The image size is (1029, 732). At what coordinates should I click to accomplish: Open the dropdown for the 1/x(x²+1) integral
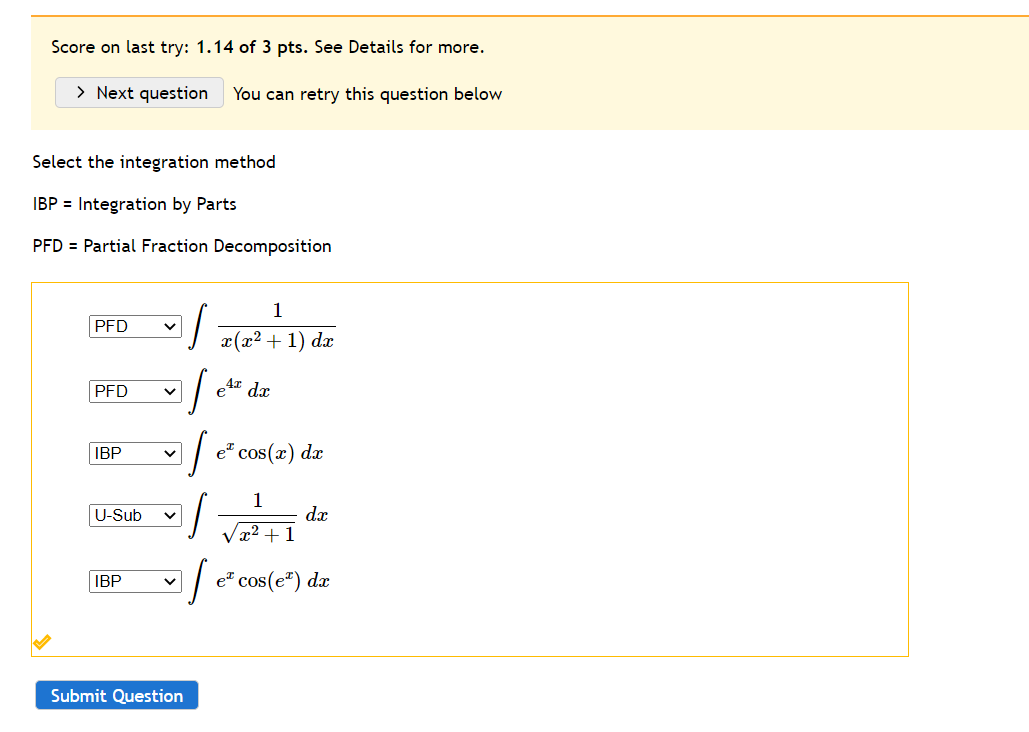tap(134, 326)
